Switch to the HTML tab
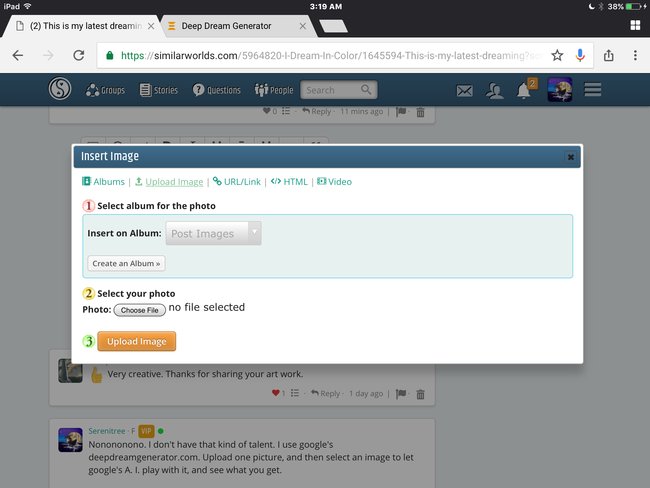Screen dimensions: 650x488 289,182
